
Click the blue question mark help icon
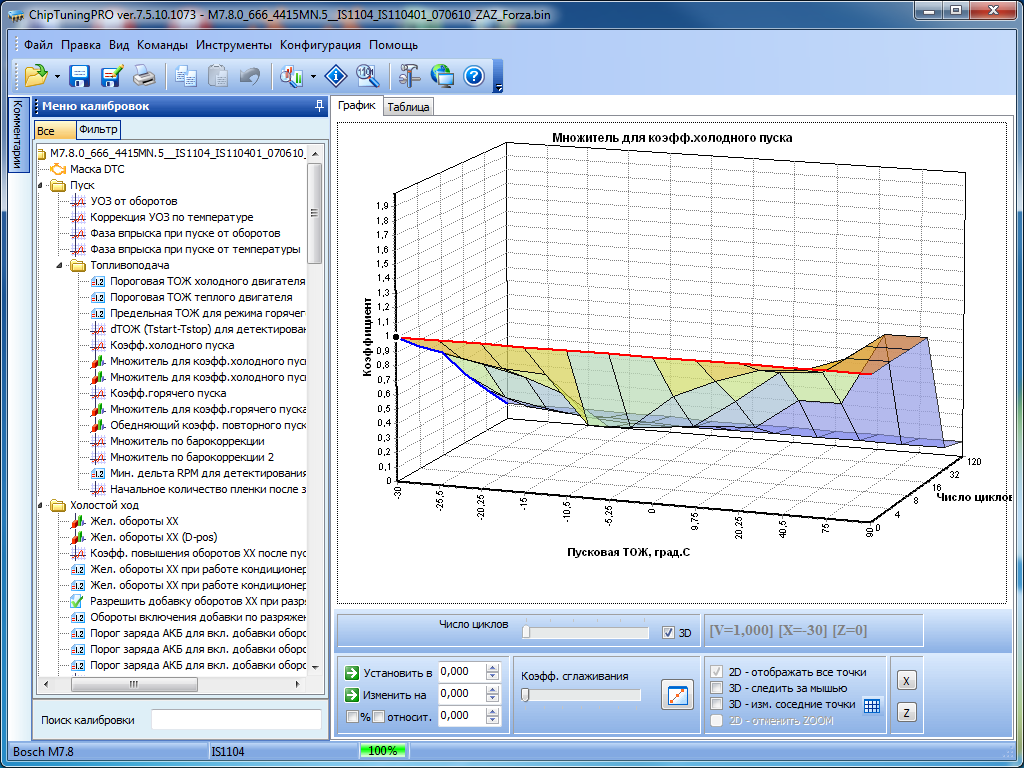[x=474, y=76]
